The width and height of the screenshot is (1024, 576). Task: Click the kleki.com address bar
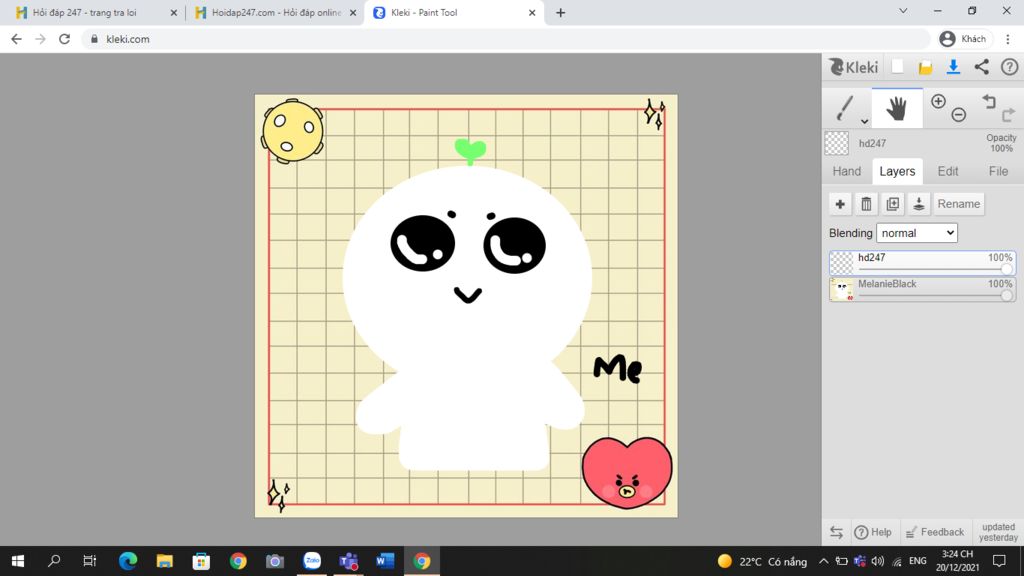pos(506,39)
